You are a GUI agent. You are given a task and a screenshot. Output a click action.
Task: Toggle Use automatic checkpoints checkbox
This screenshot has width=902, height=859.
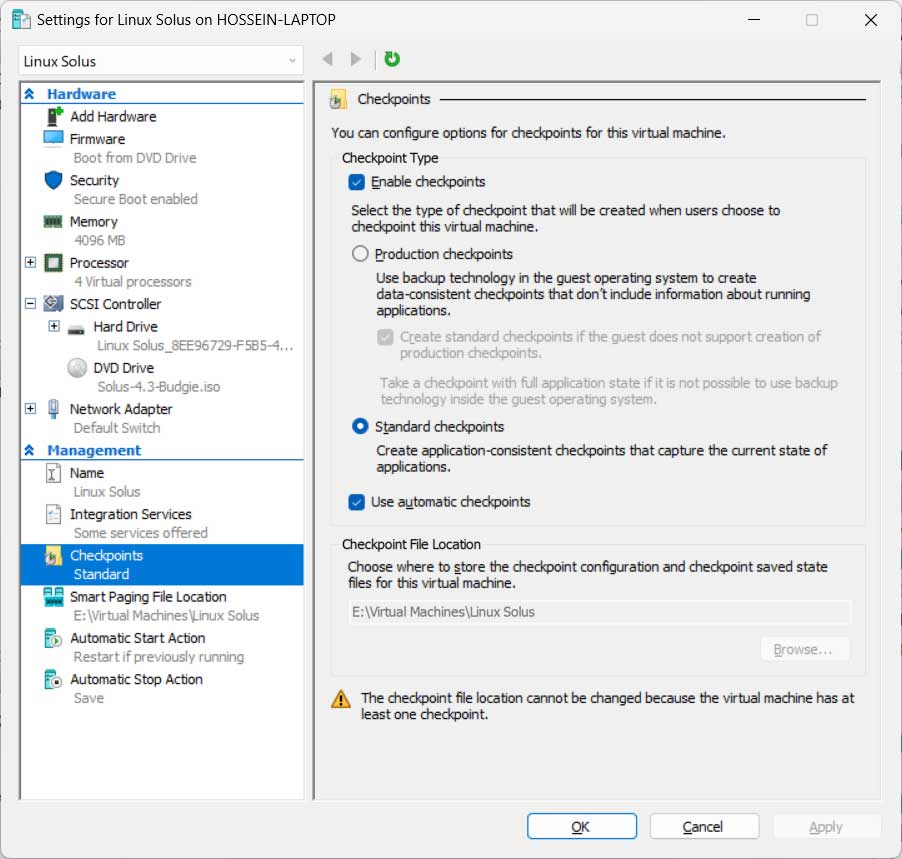pyautogui.click(x=356, y=502)
